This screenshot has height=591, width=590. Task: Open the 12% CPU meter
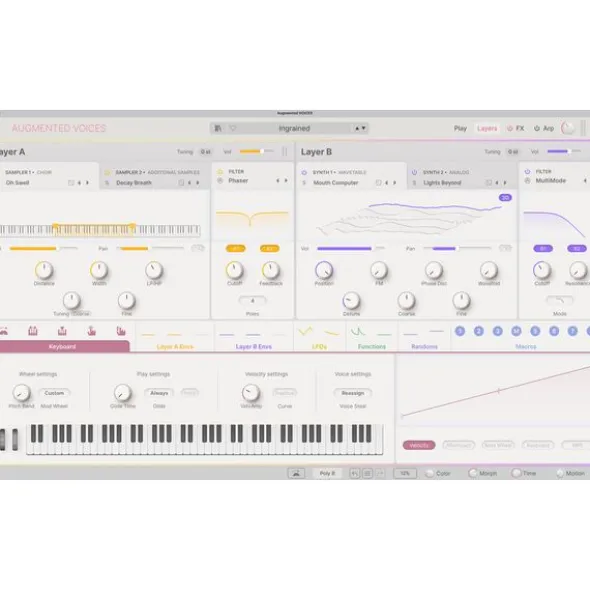click(x=405, y=473)
